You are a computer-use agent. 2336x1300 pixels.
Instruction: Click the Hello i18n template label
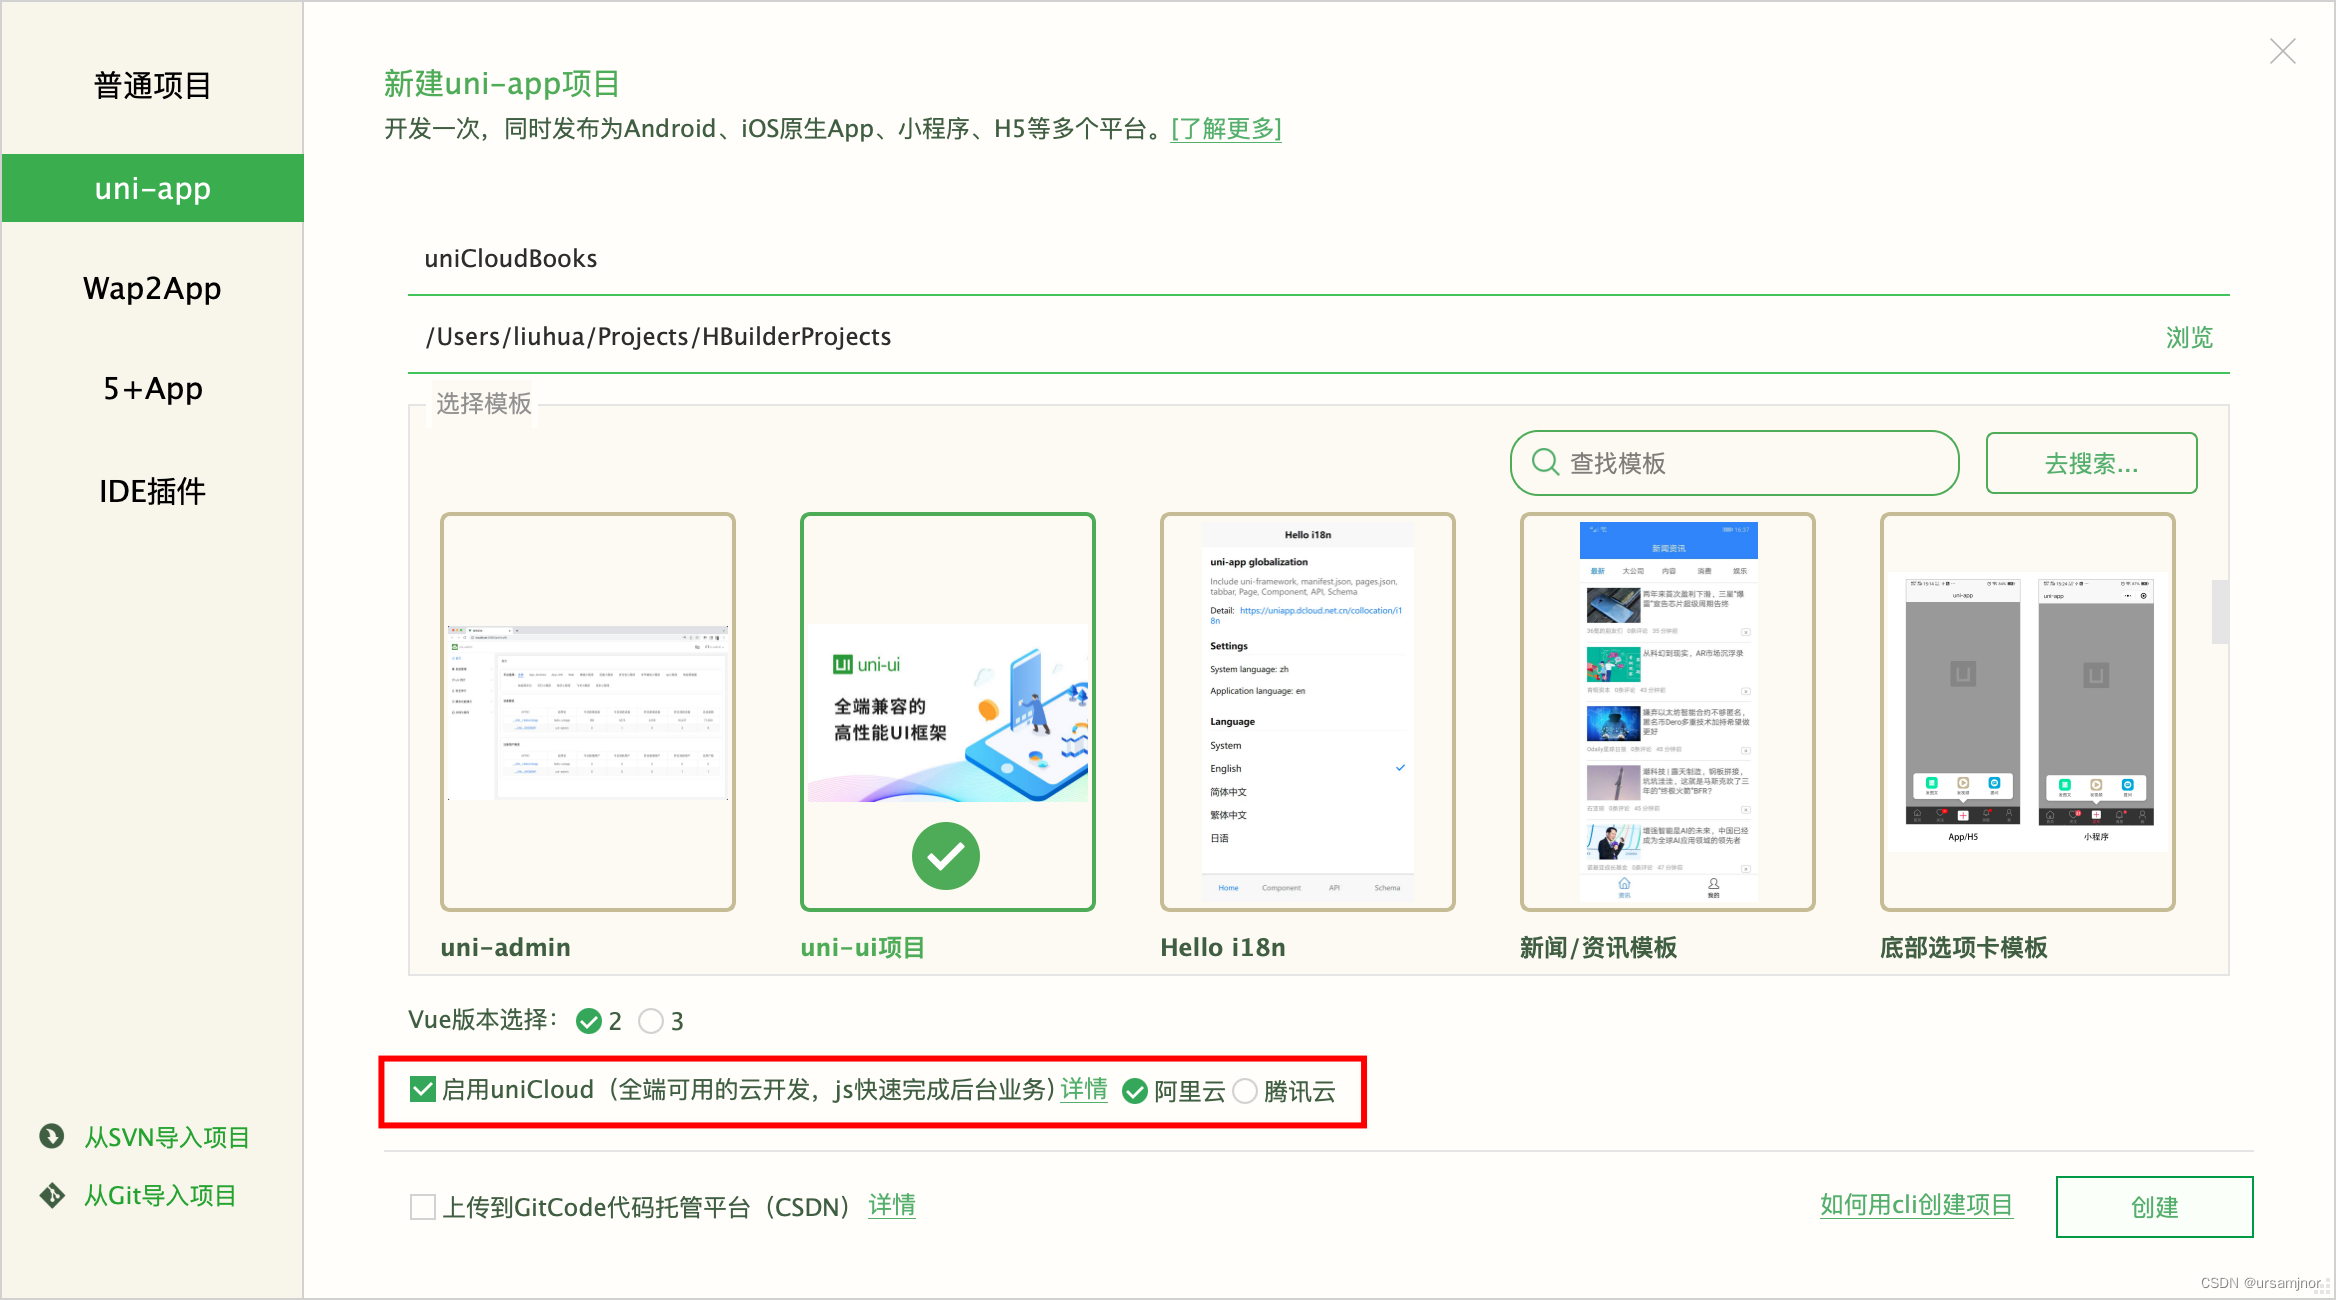coord(1223,947)
